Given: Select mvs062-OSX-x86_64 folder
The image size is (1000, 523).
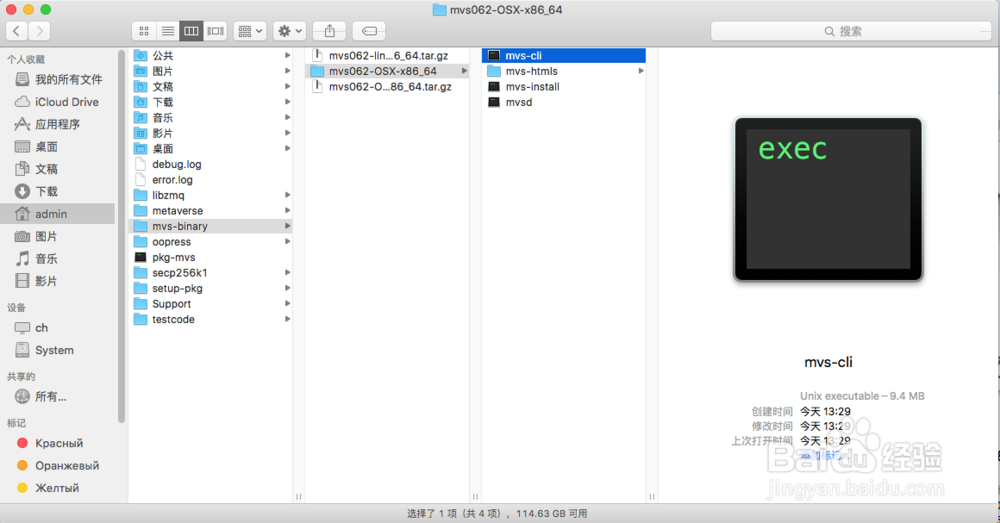Looking at the screenshot, I should pyautogui.click(x=388, y=71).
